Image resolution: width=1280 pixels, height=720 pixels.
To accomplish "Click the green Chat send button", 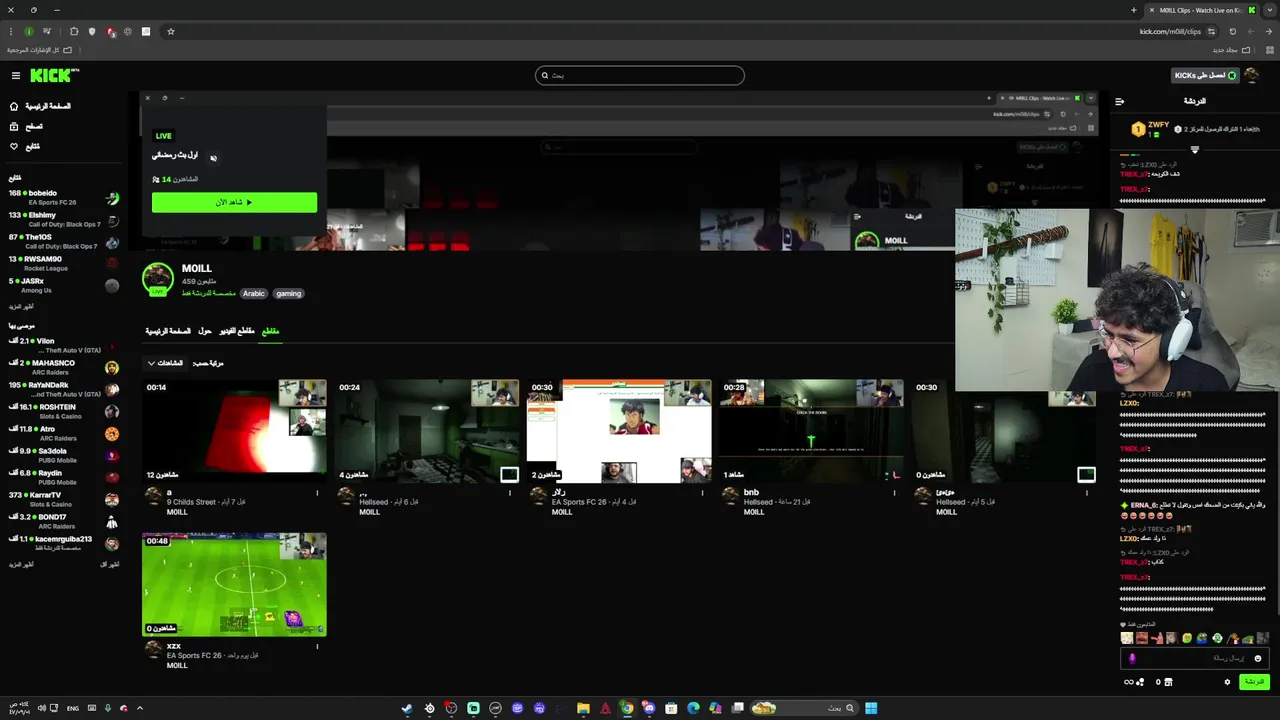I will [1254, 682].
